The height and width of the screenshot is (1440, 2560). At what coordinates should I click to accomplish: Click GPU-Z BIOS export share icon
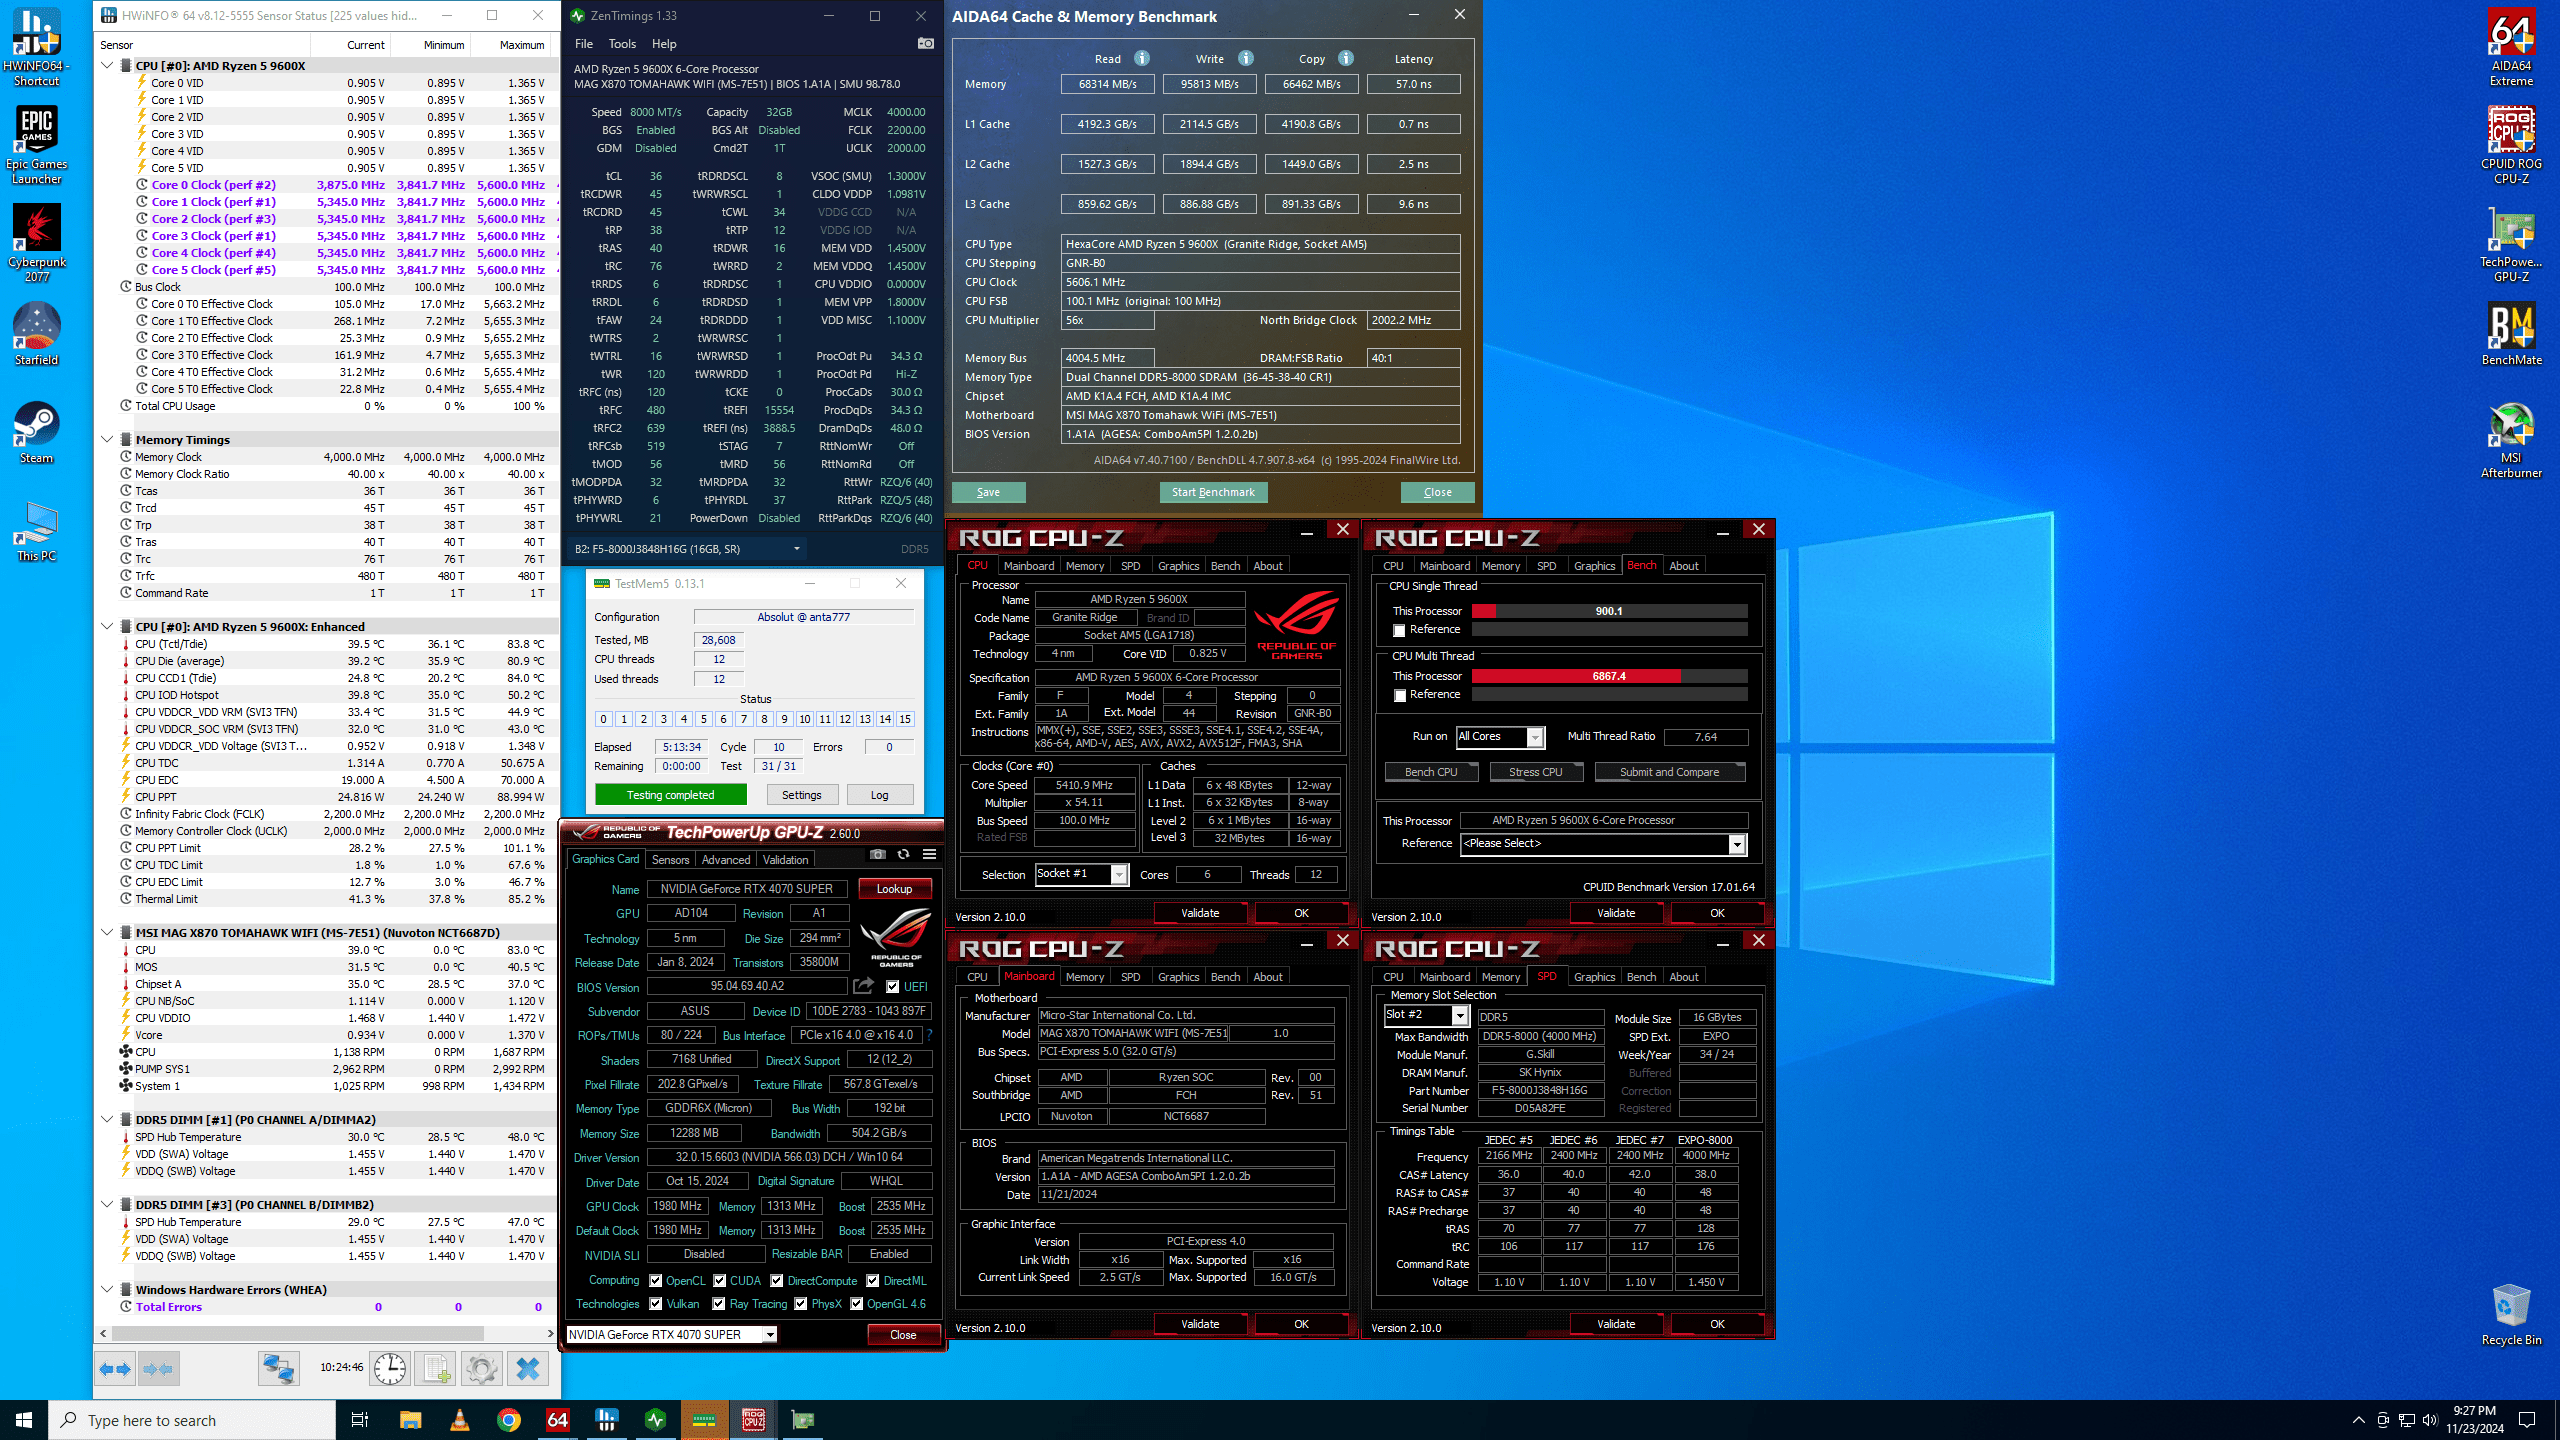point(863,986)
